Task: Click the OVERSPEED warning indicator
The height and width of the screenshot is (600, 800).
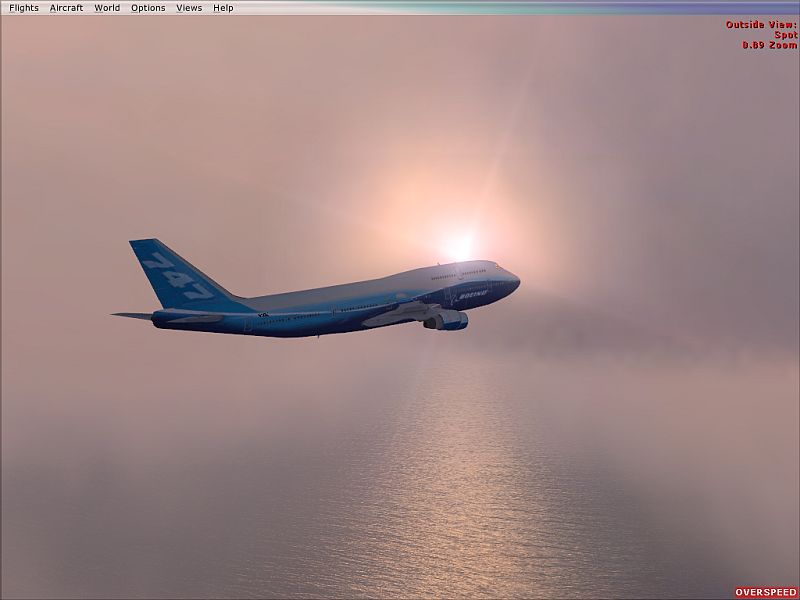Action: point(766,592)
